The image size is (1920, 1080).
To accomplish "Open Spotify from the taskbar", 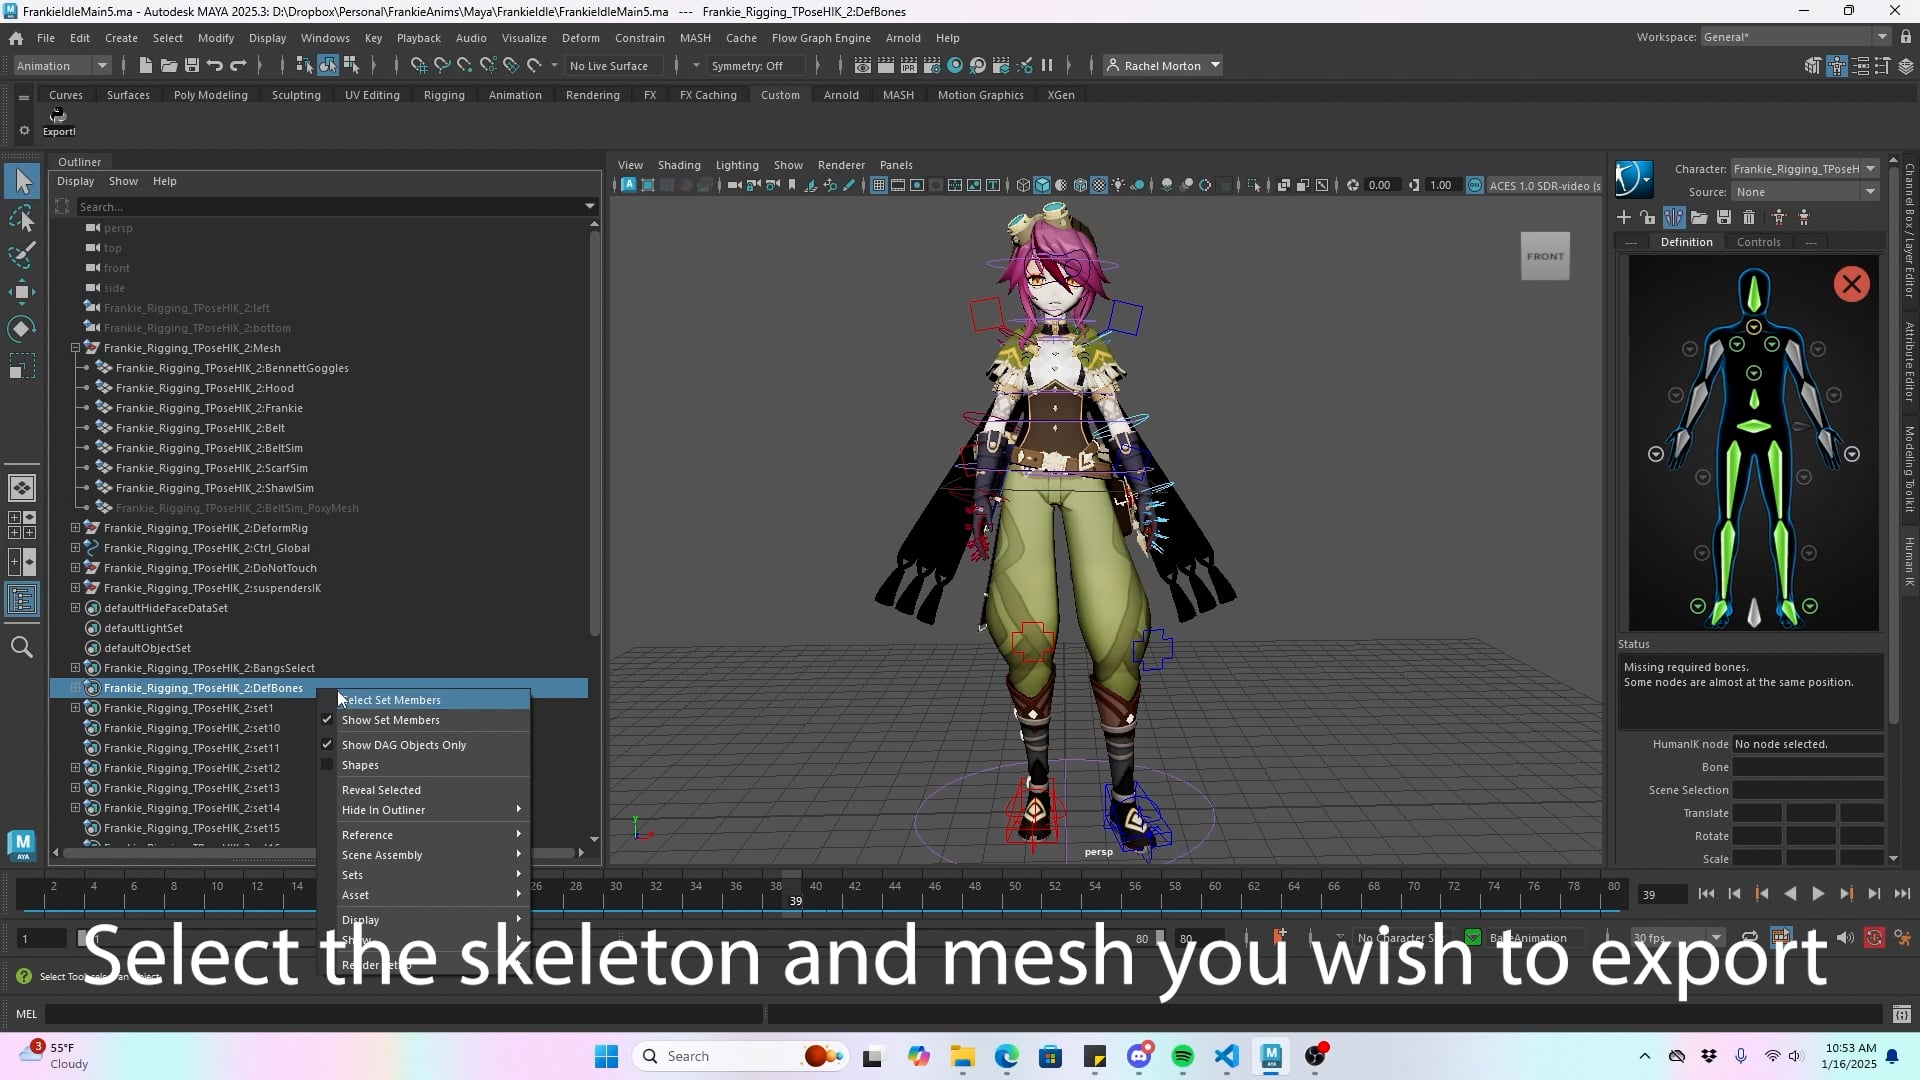I will pos(1183,1056).
